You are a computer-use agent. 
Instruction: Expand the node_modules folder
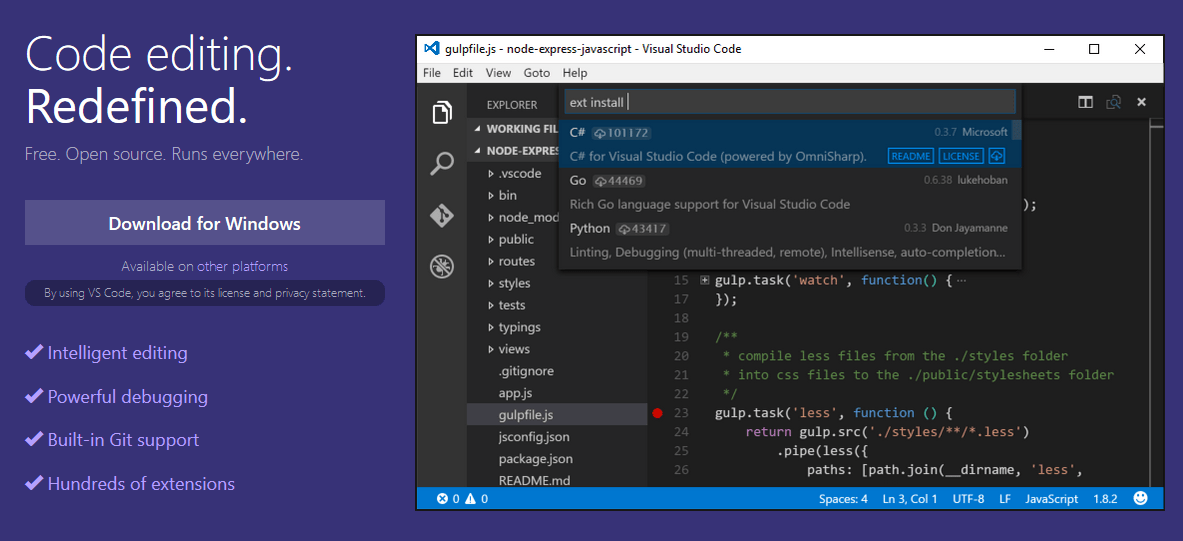coord(490,218)
